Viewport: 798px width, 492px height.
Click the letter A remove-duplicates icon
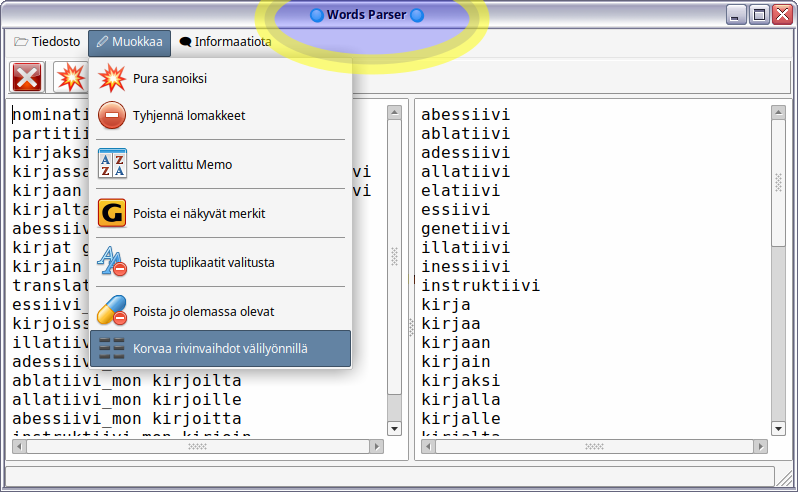click(112, 262)
